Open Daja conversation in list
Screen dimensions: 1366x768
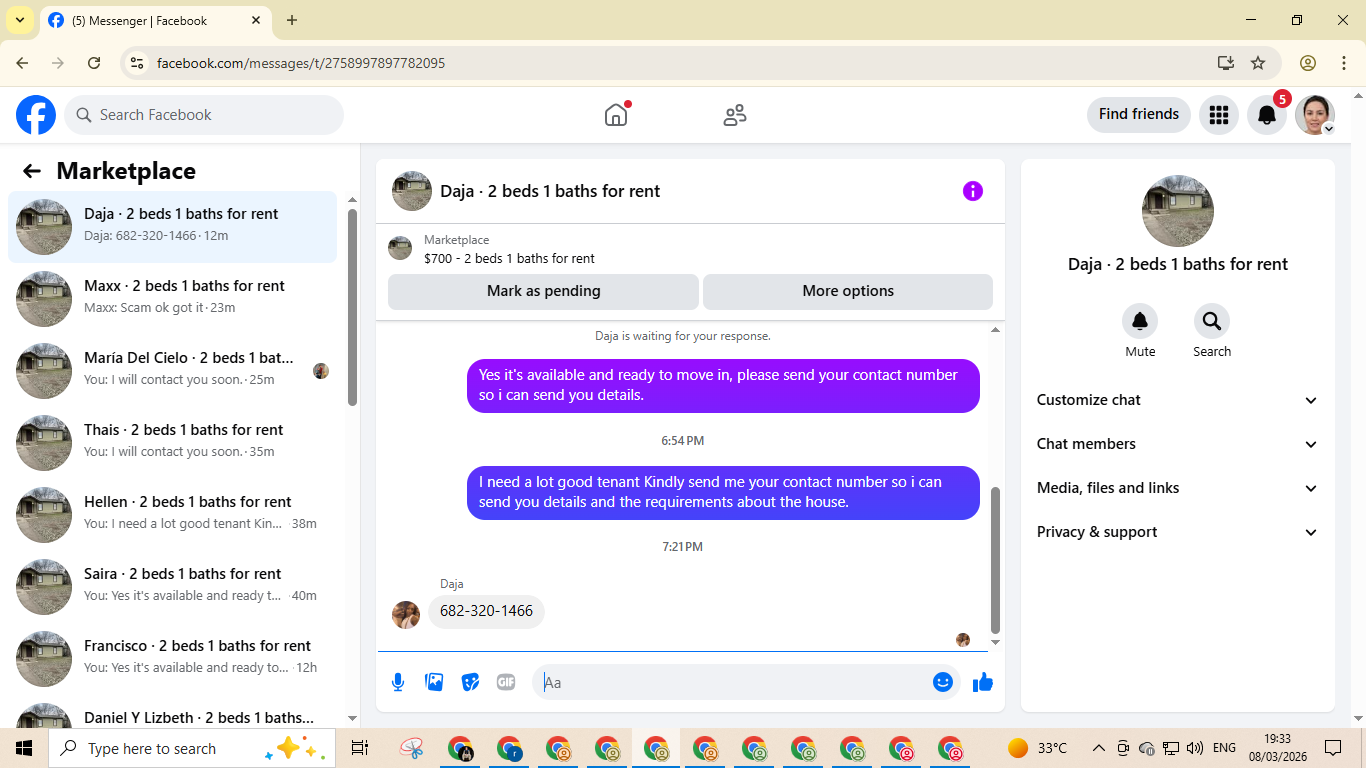click(173, 227)
